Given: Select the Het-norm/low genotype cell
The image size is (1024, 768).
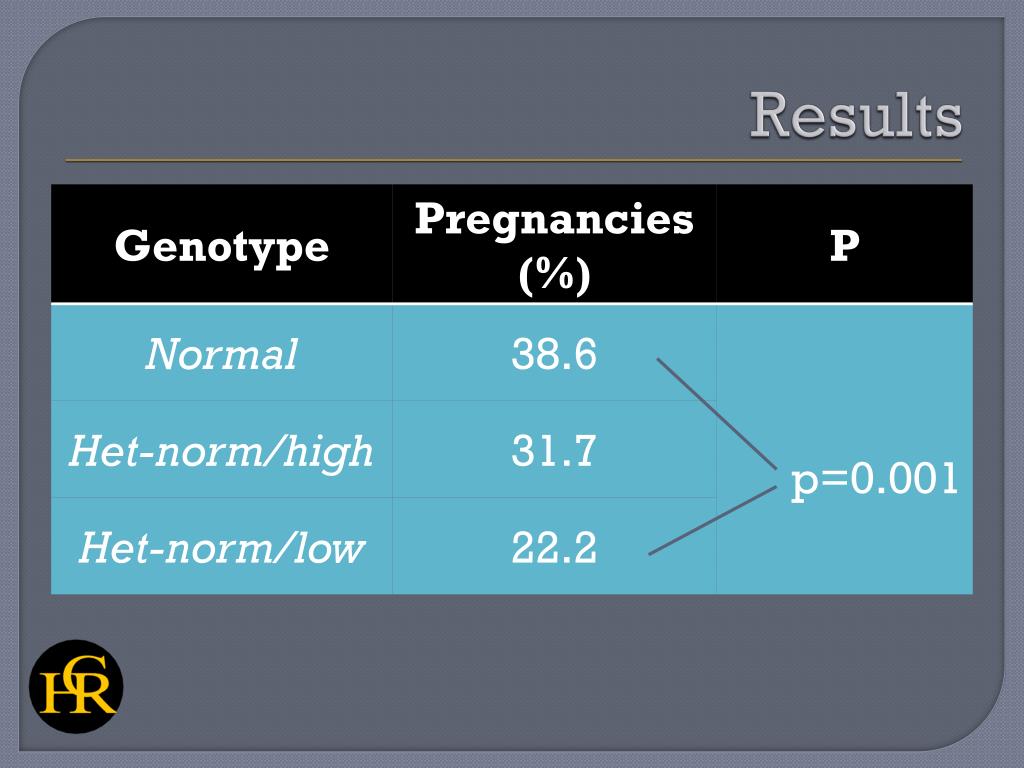Looking at the screenshot, I should (221, 547).
